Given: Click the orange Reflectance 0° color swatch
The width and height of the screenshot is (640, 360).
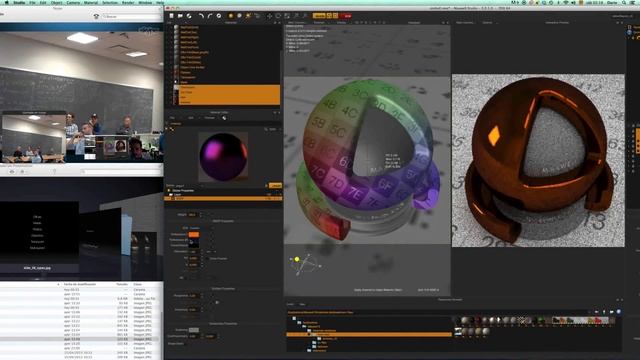Looking at the screenshot, I should 194,234.
